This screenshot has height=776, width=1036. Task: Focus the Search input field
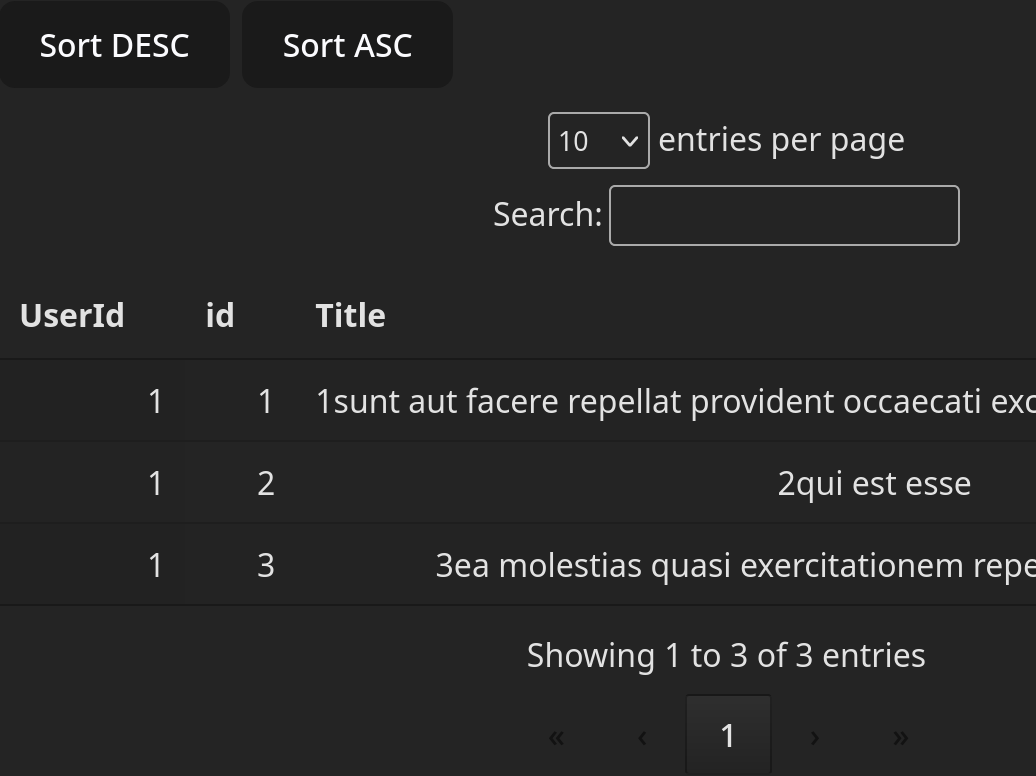tap(784, 215)
